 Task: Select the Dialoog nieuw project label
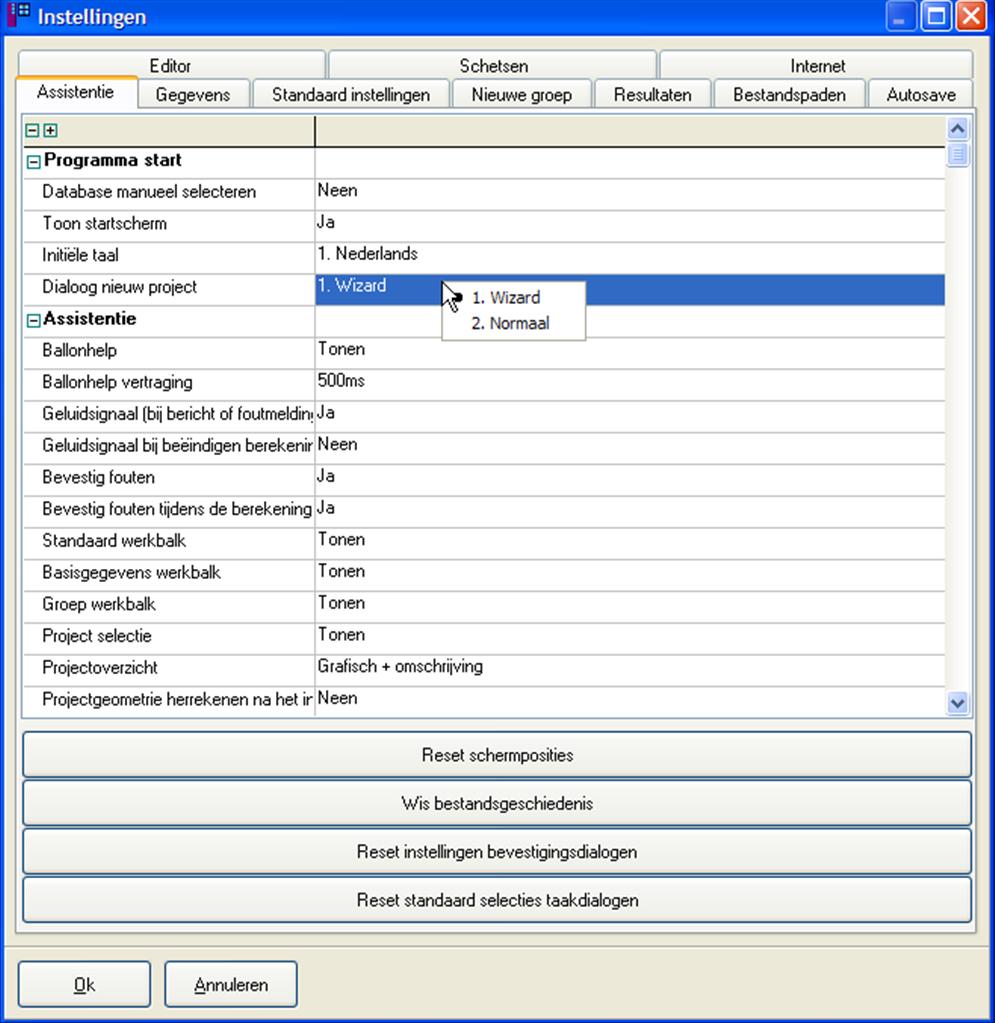119,287
